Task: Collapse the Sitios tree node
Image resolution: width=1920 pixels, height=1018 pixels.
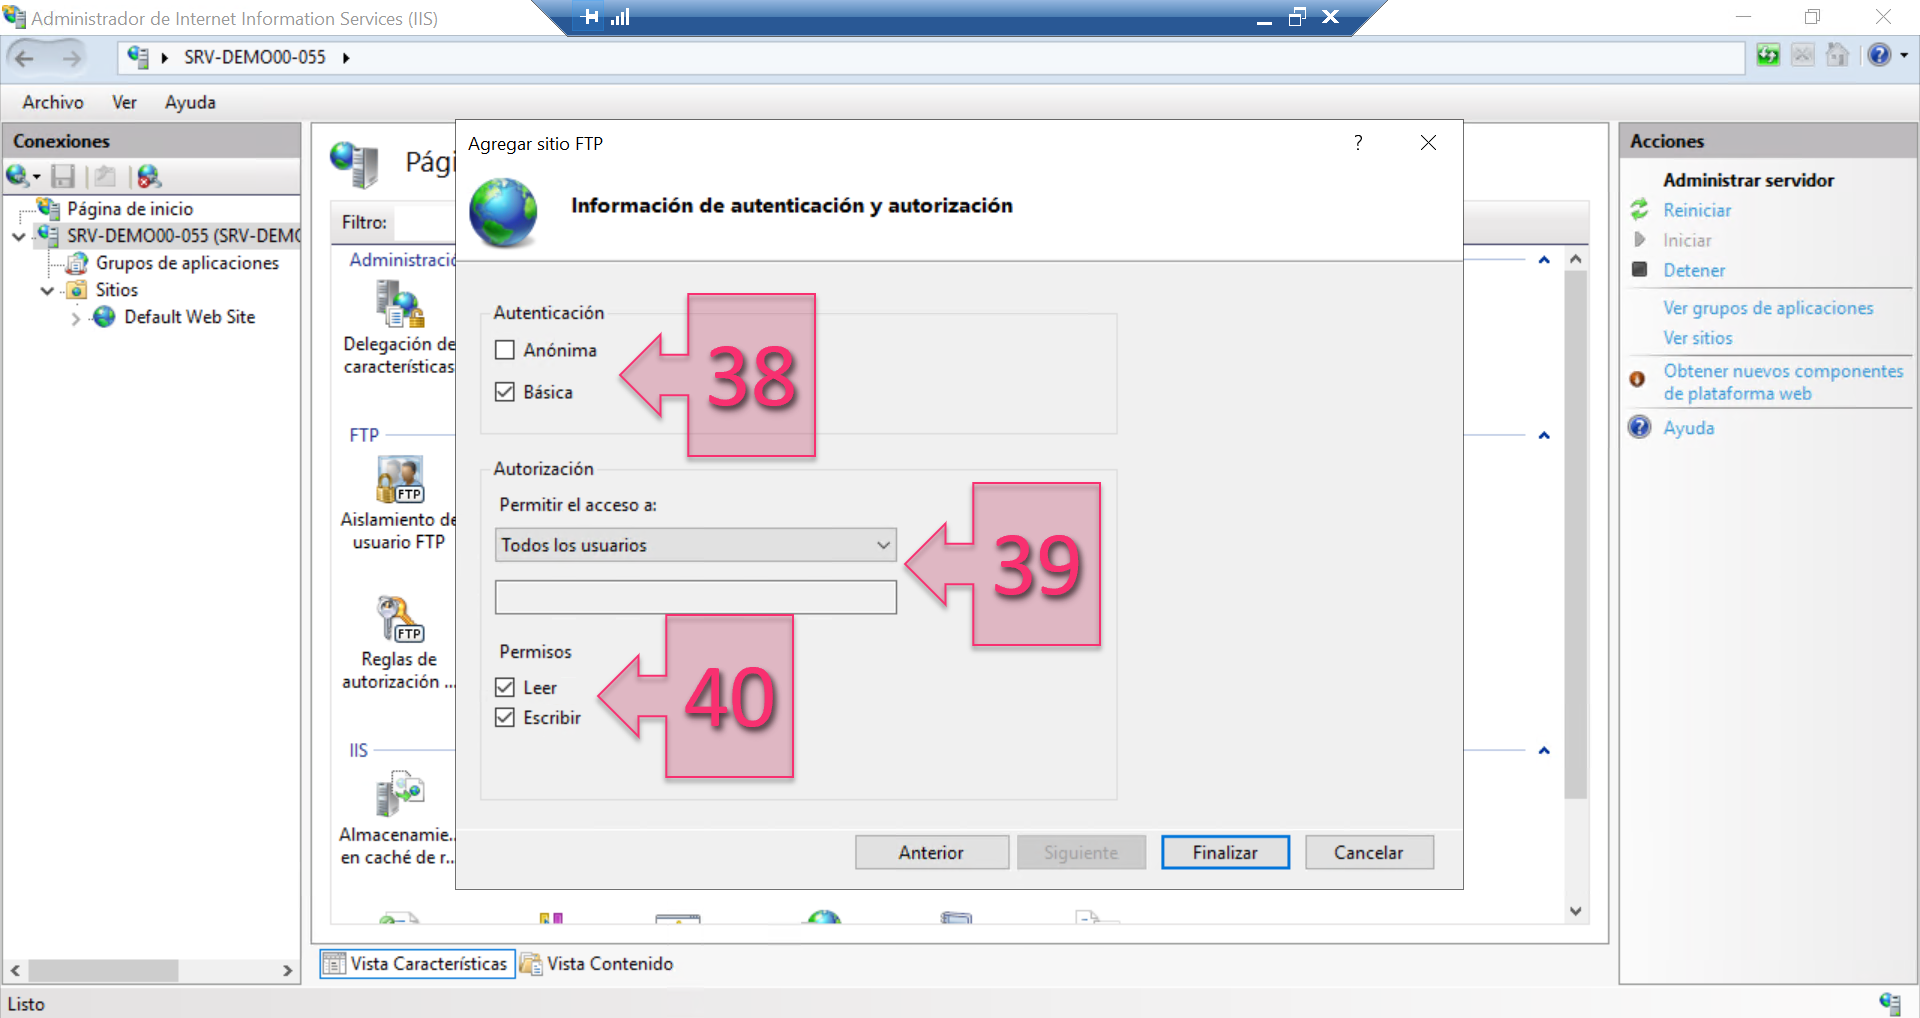Action: [x=47, y=290]
